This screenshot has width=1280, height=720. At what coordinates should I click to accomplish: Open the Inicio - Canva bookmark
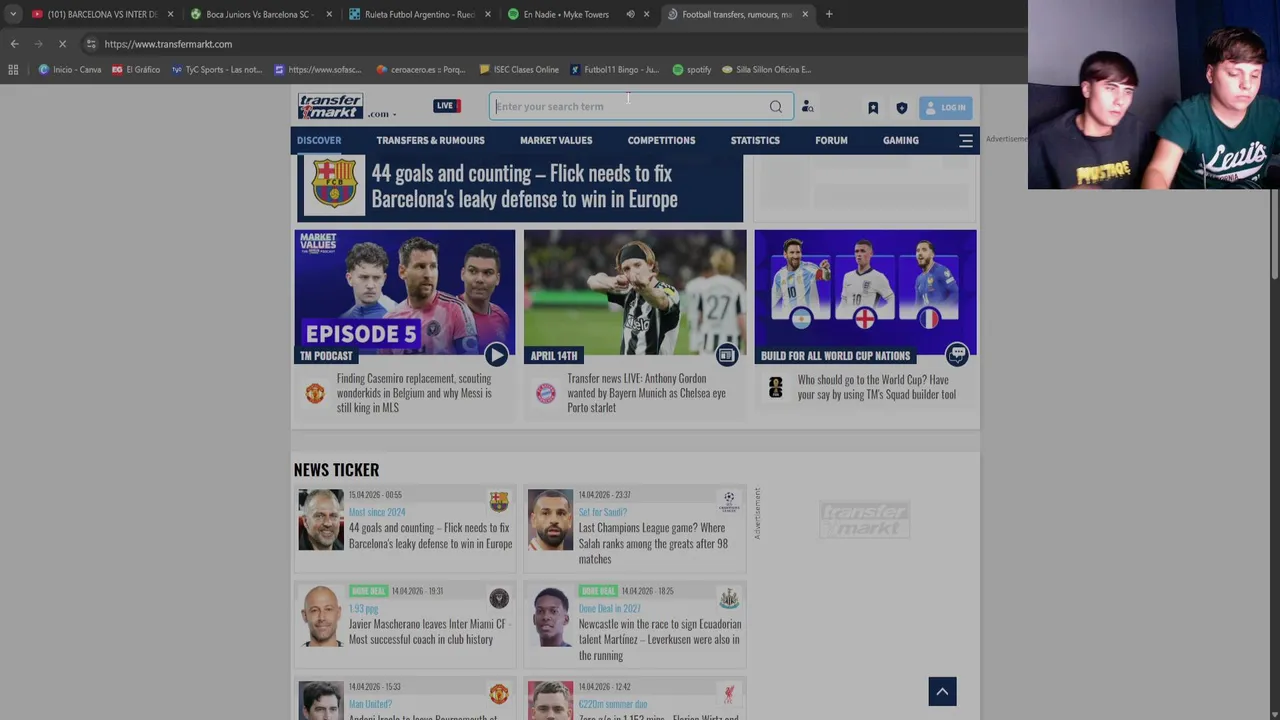pos(70,70)
